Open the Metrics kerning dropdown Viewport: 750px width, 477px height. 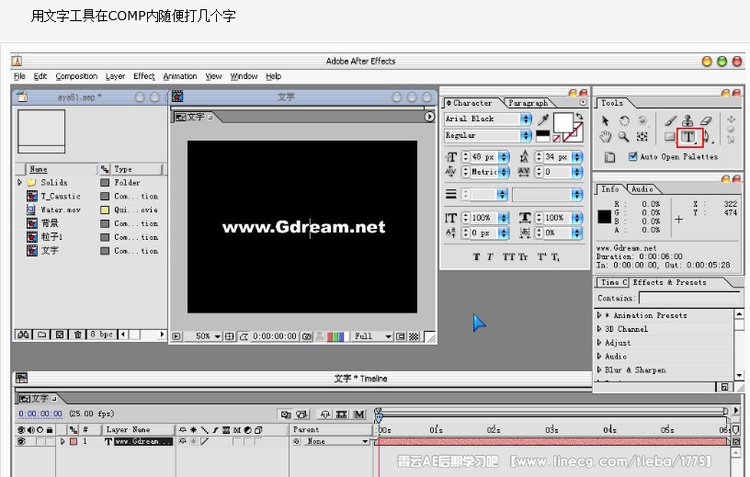pos(504,172)
